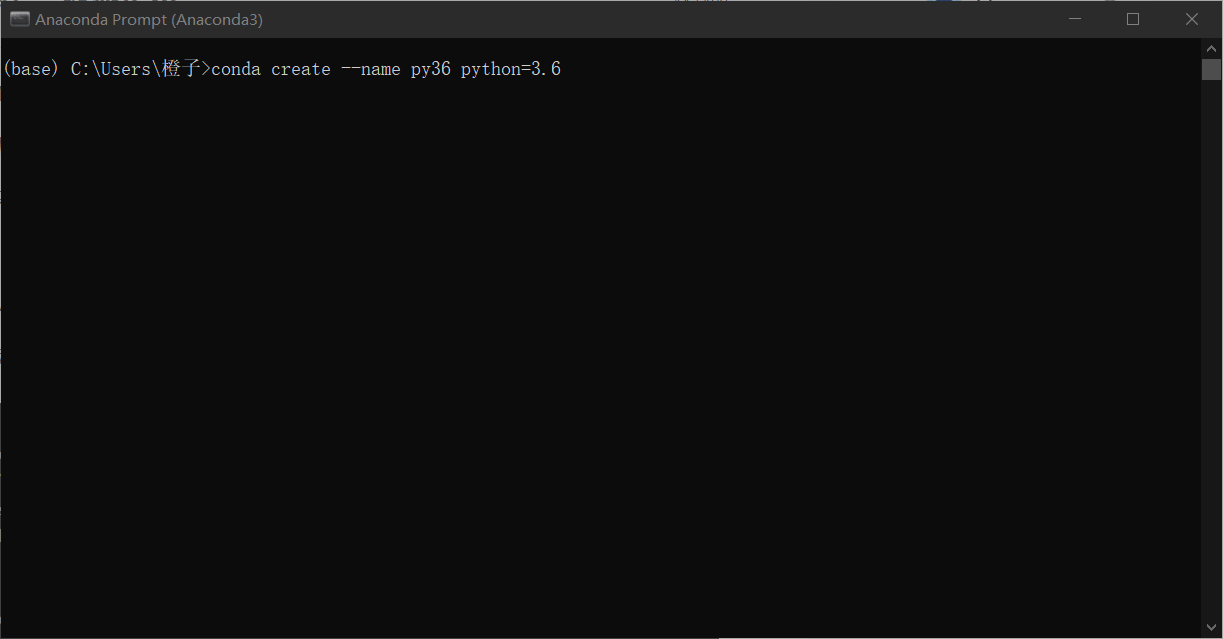Screen dimensions: 1223x639
Task: Click the python=3.6 version argument text
Action: 510,68
